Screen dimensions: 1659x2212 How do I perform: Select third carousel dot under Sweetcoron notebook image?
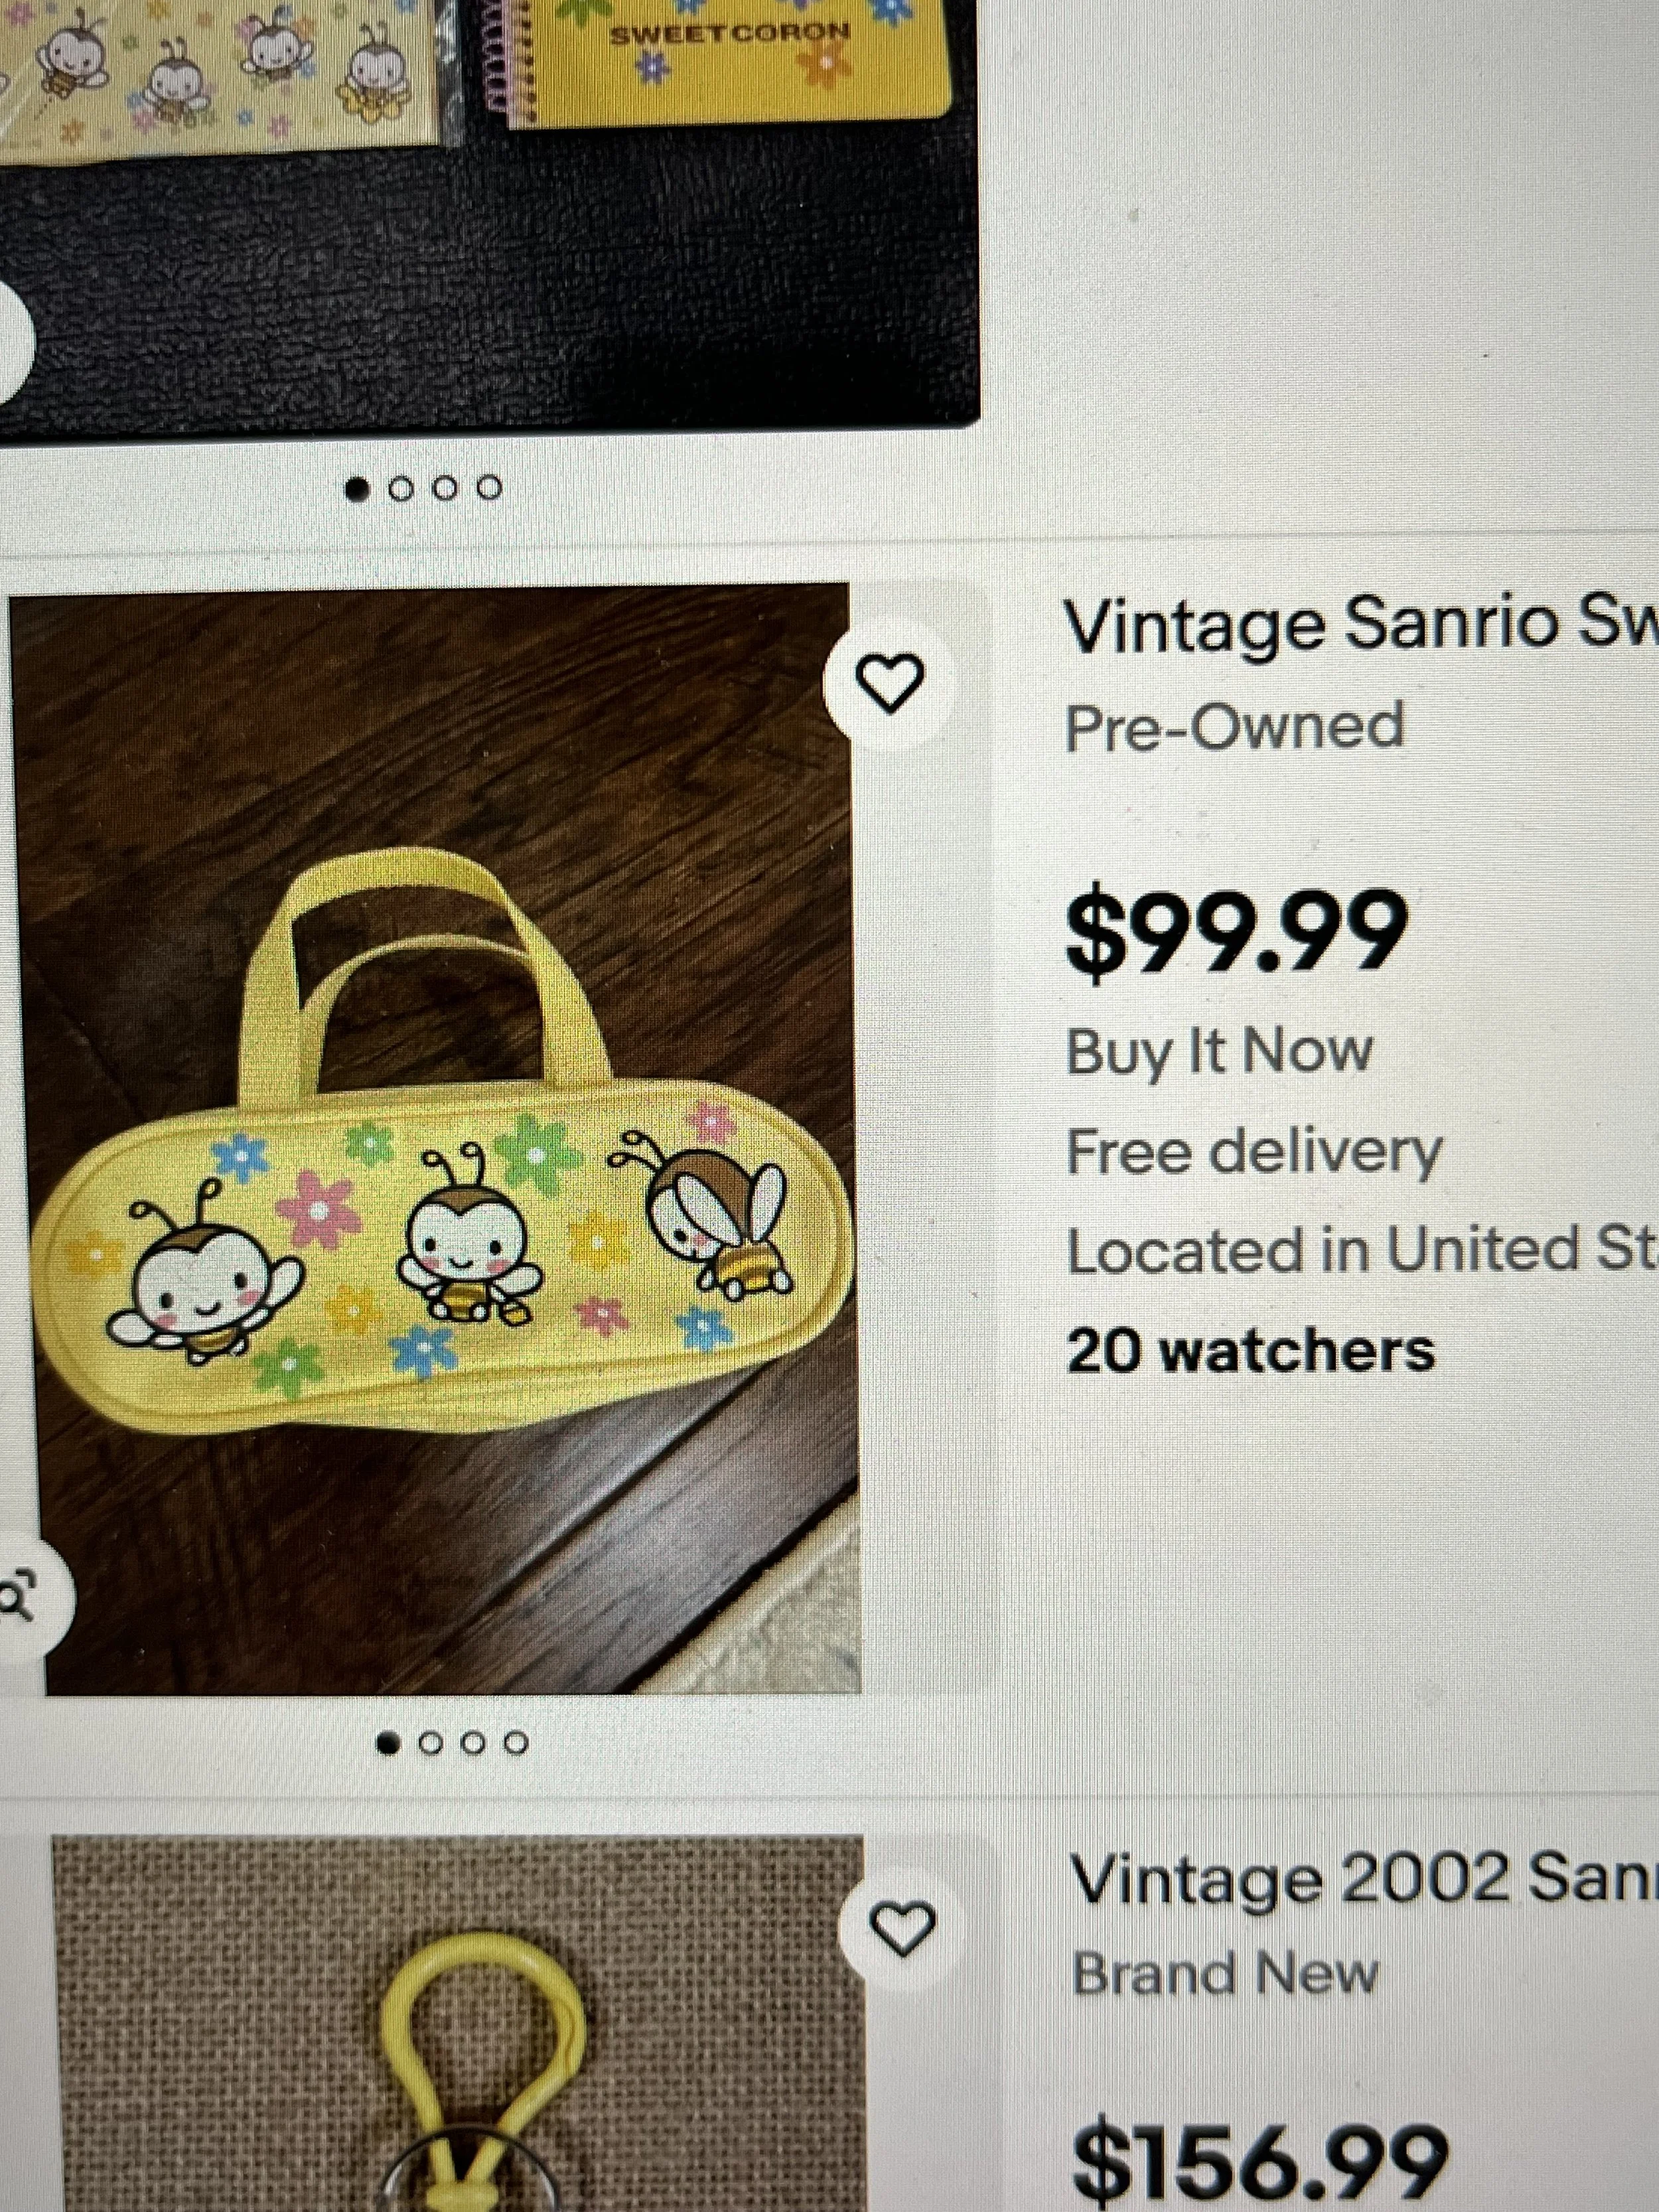(445, 488)
